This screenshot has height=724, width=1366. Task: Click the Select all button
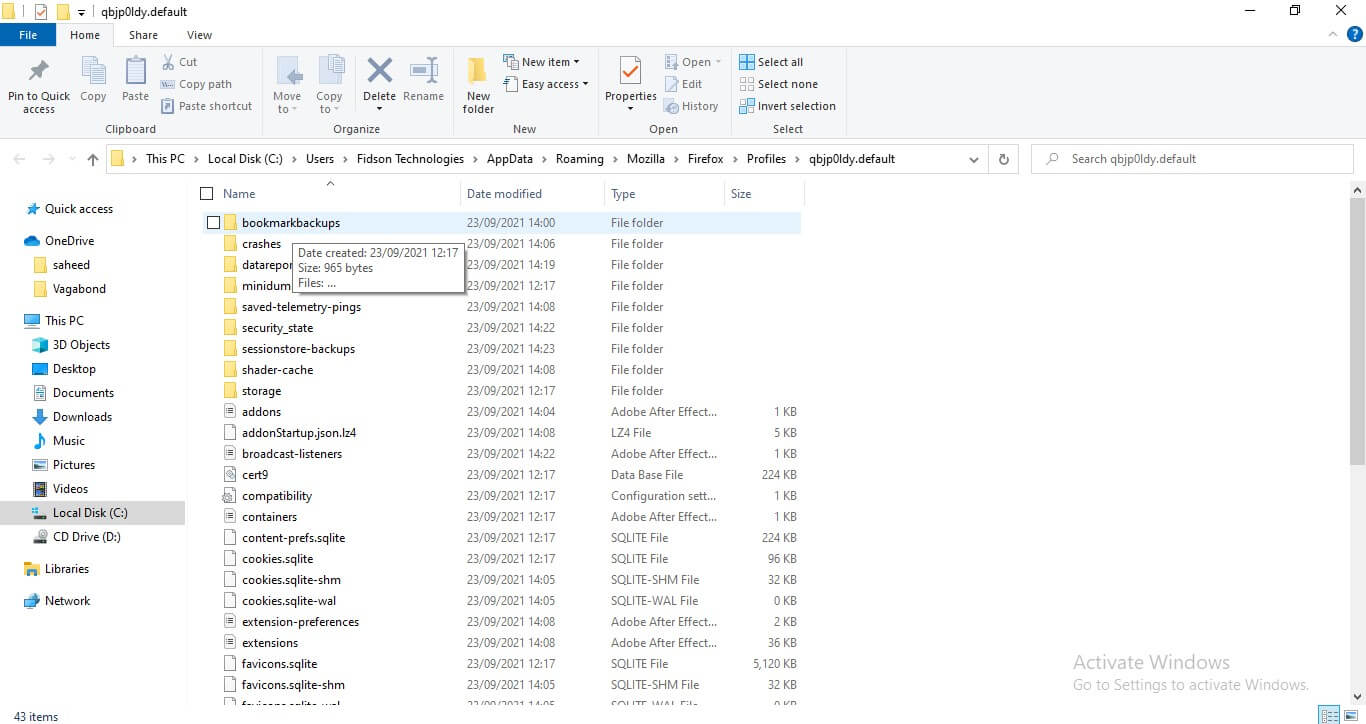tap(771, 61)
